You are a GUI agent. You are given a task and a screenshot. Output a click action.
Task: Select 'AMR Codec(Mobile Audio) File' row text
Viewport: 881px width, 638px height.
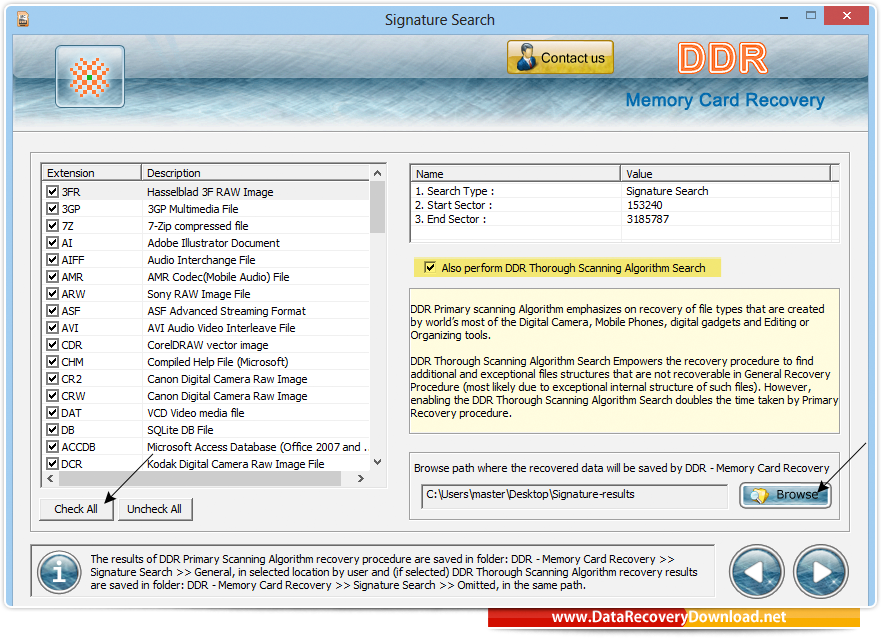point(218,277)
